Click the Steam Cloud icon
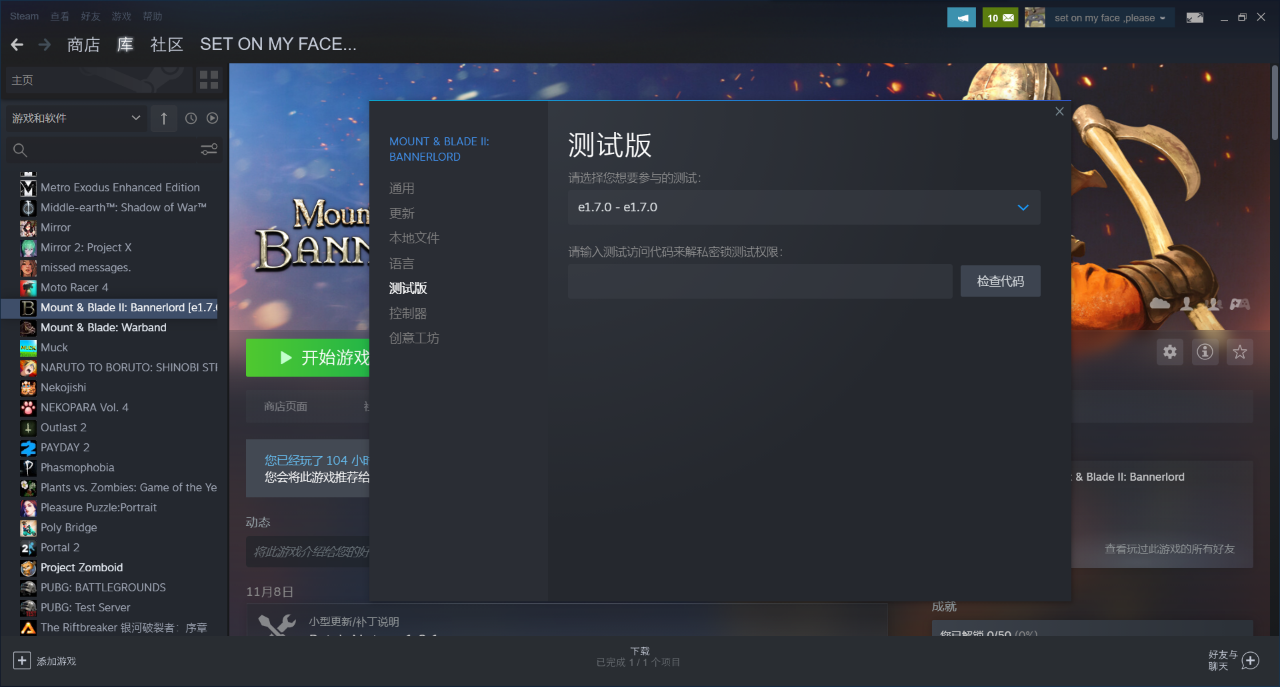 click(1160, 303)
